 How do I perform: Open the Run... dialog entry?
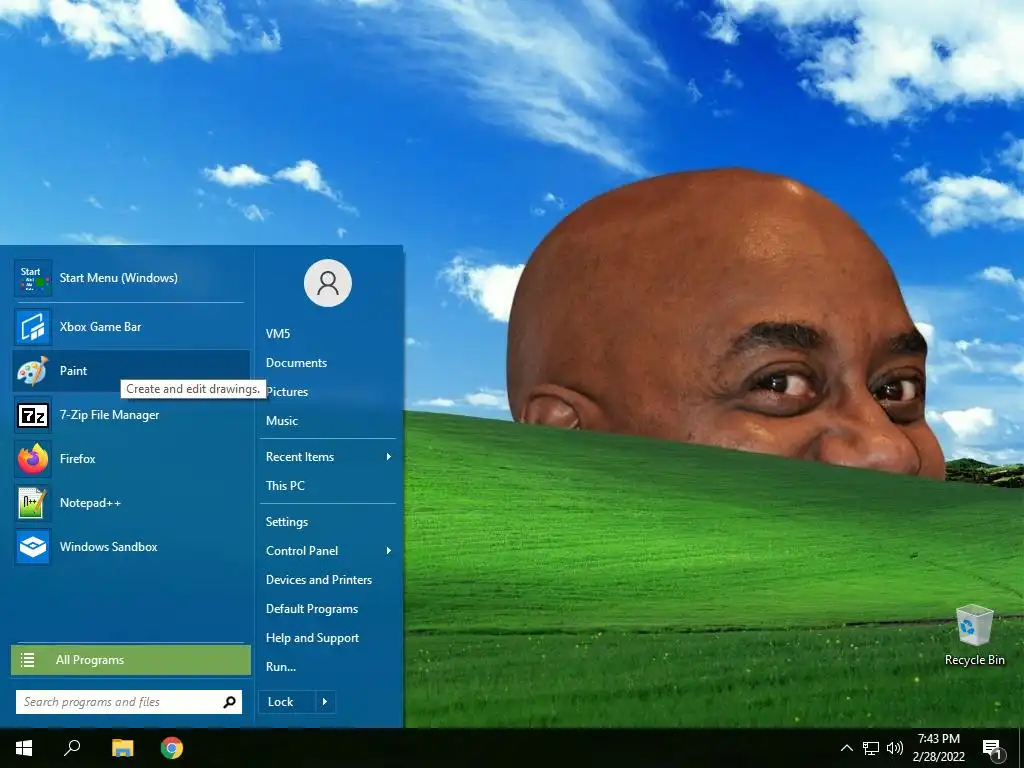pos(281,667)
